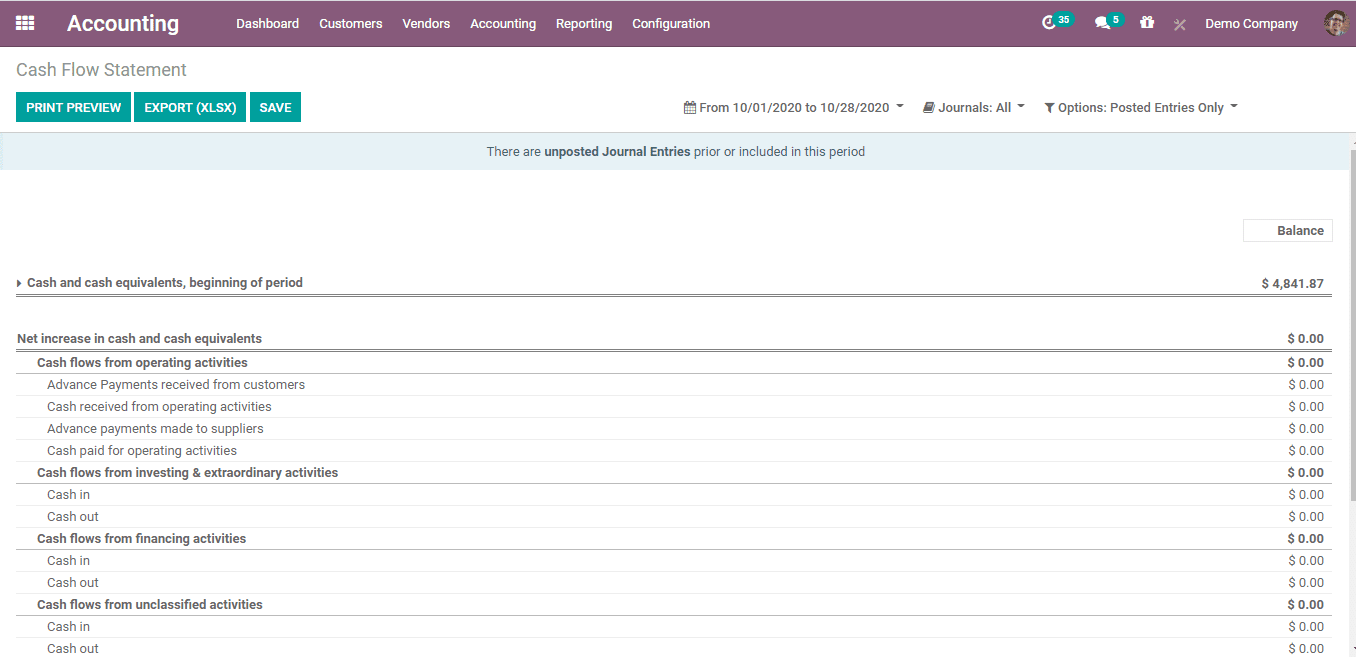This screenshot has width=1356, height=657.
Task: Open the Reporting menu
Action: [x=584, y=24]
